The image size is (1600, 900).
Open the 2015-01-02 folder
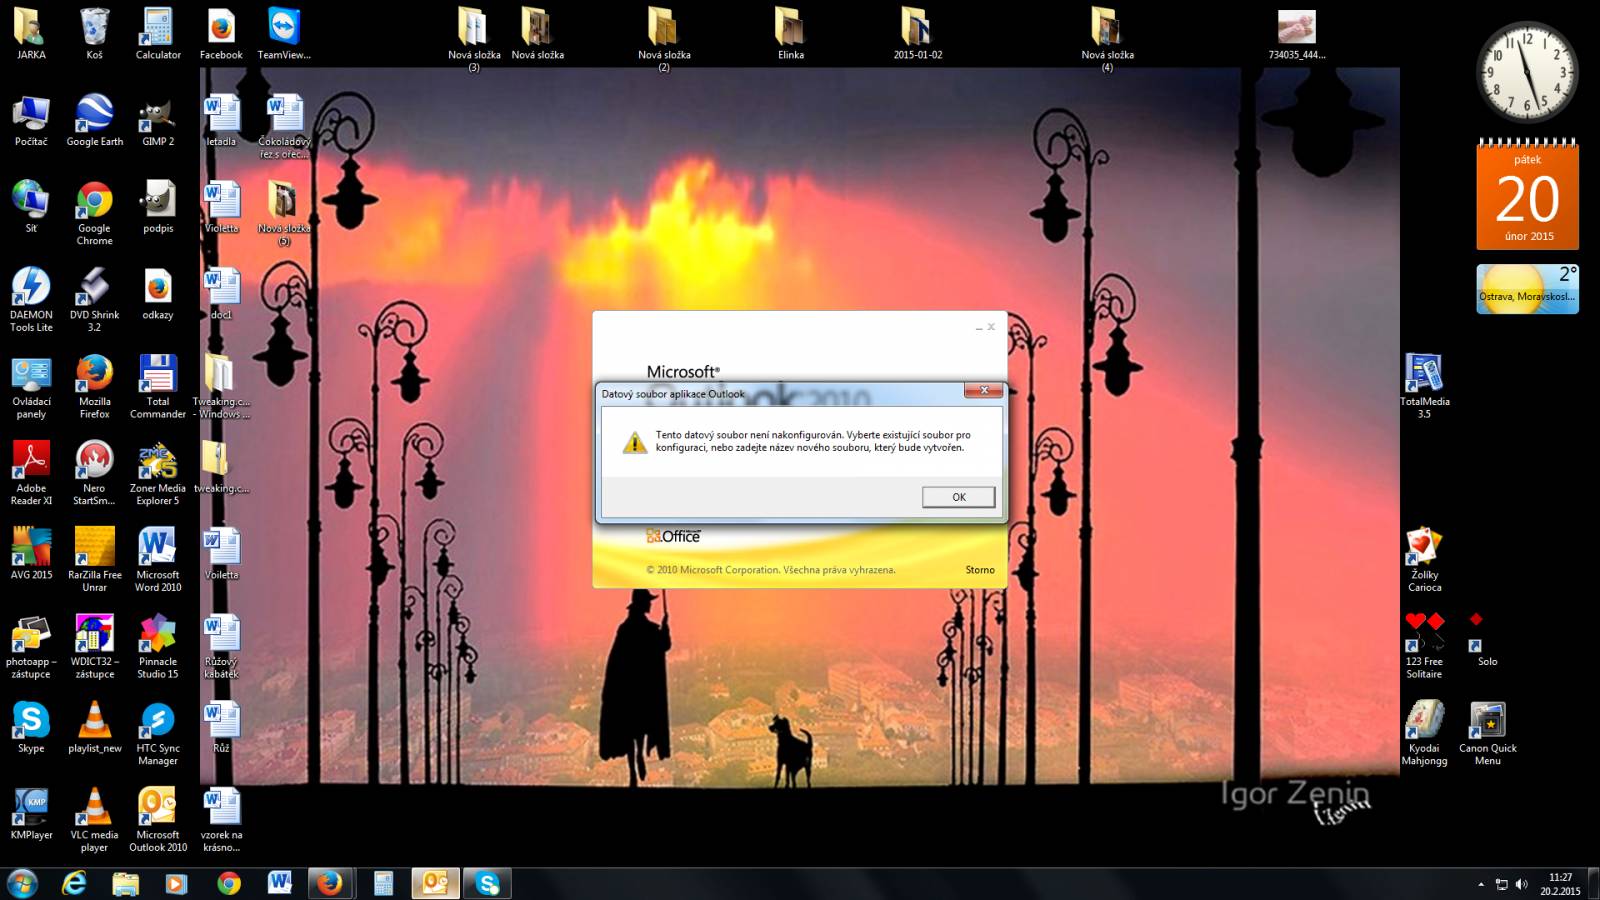point(917,33)
